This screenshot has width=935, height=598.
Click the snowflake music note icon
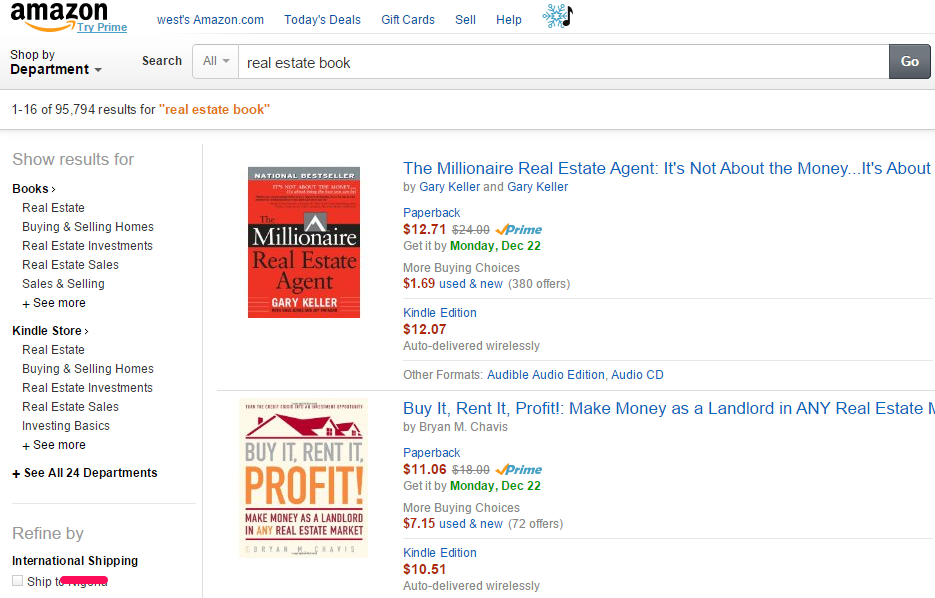pos(557,16)
